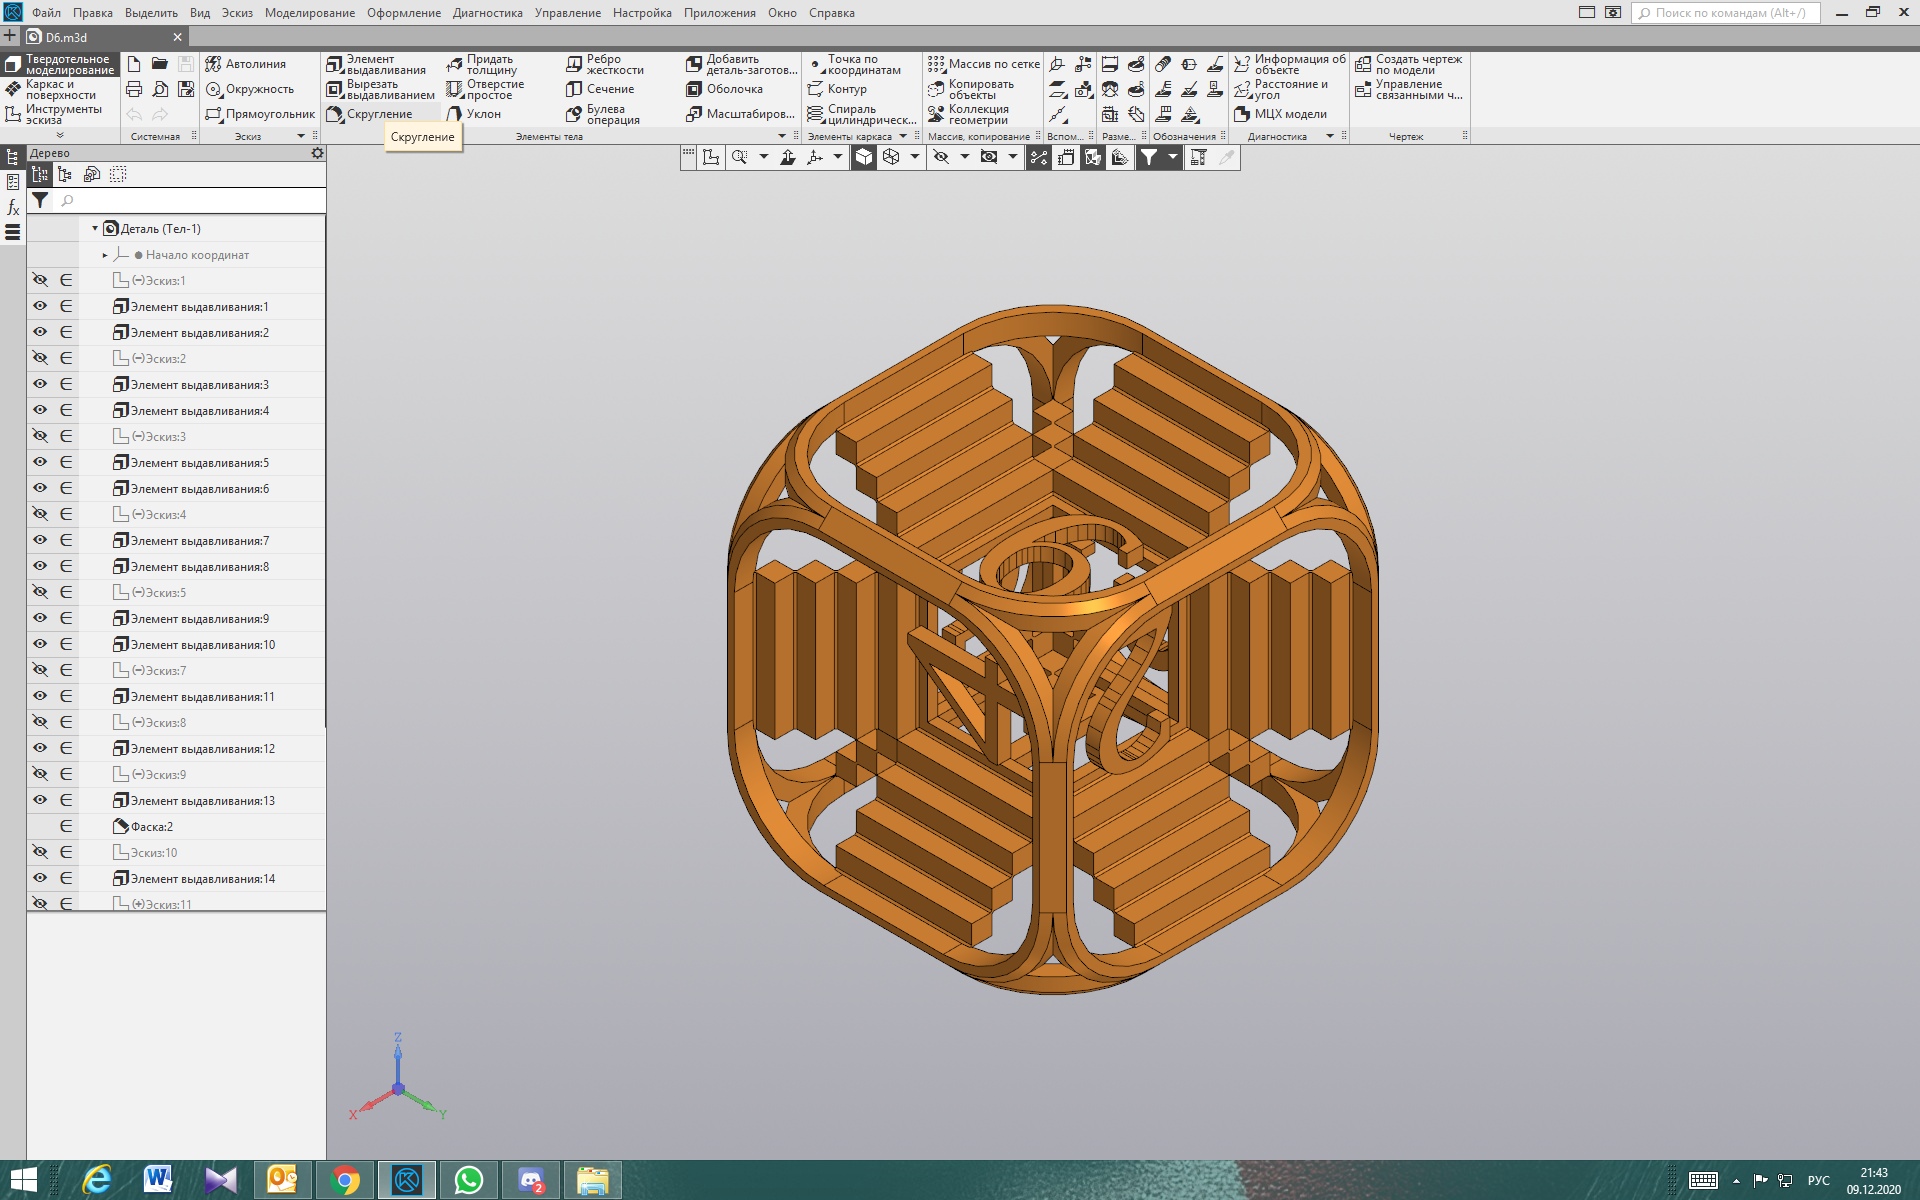Start Булева операция boolean tool

(603, 115)
